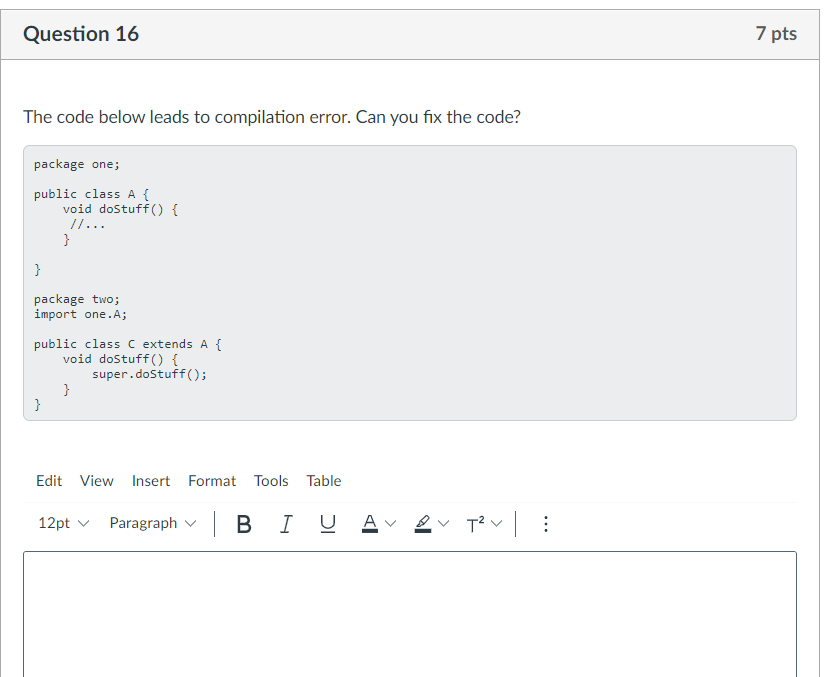The width and height of the screenshot is (830, 677).
Task: Select the gray Java code block
Action: point(410,283)
